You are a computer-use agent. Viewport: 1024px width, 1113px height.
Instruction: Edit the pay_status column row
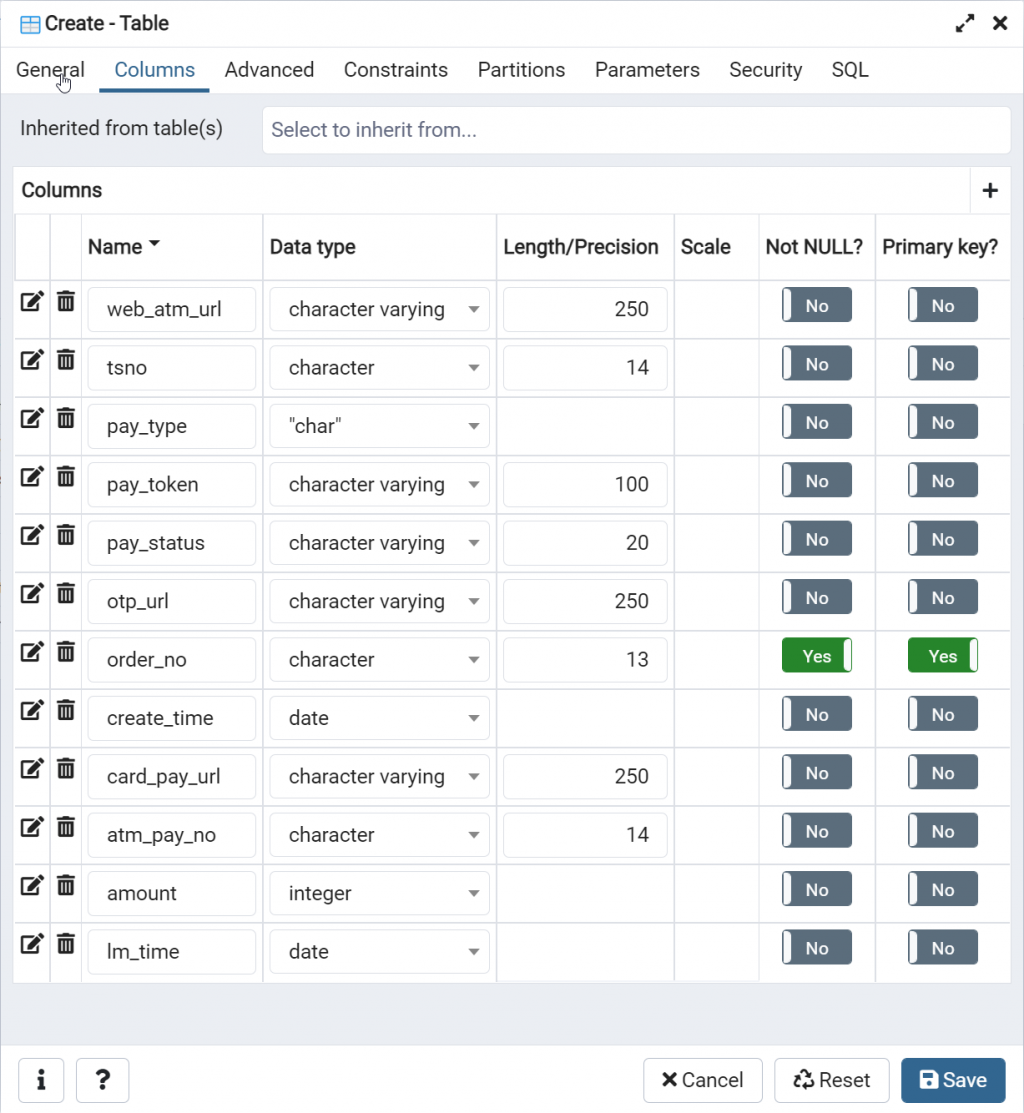point(31,534)
